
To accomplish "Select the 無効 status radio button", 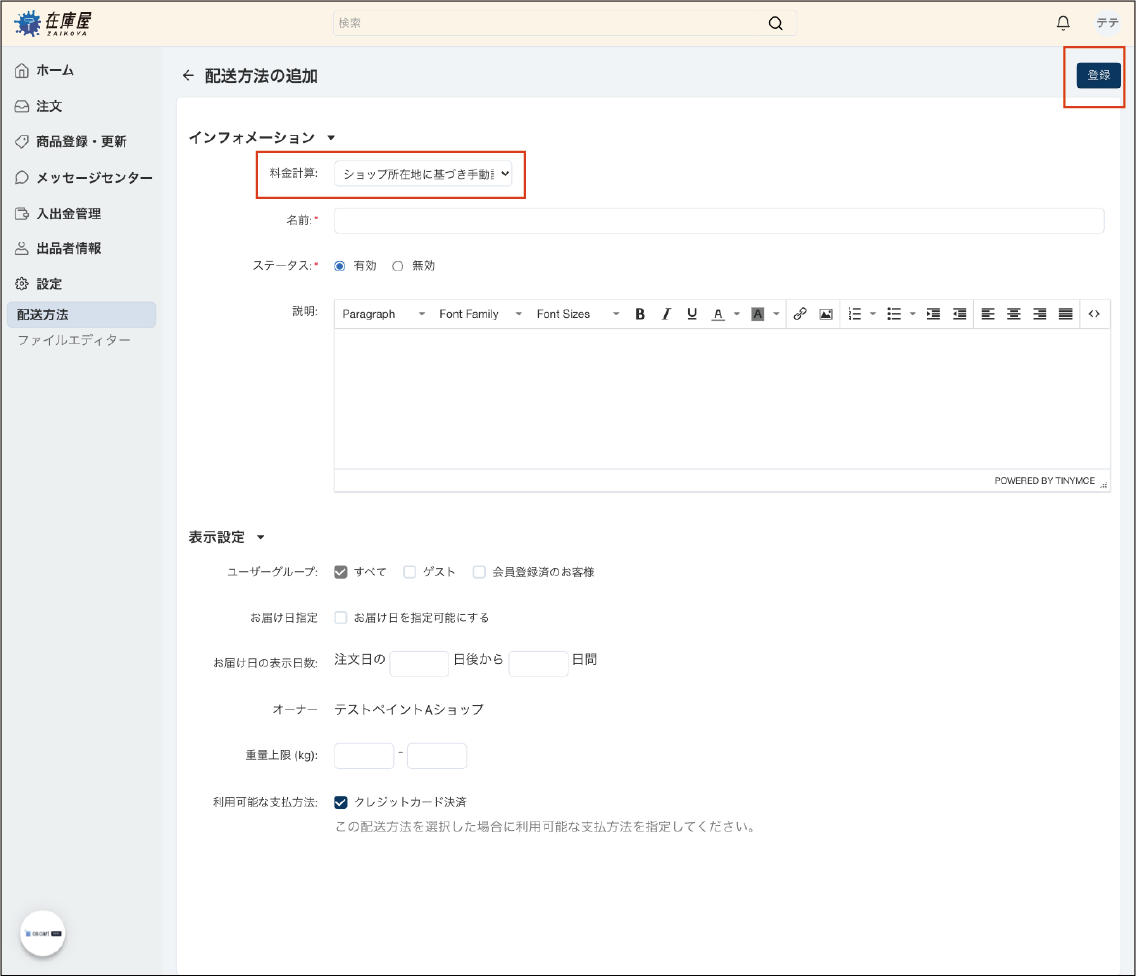I will pyautogui.click(x=398, y=266).
